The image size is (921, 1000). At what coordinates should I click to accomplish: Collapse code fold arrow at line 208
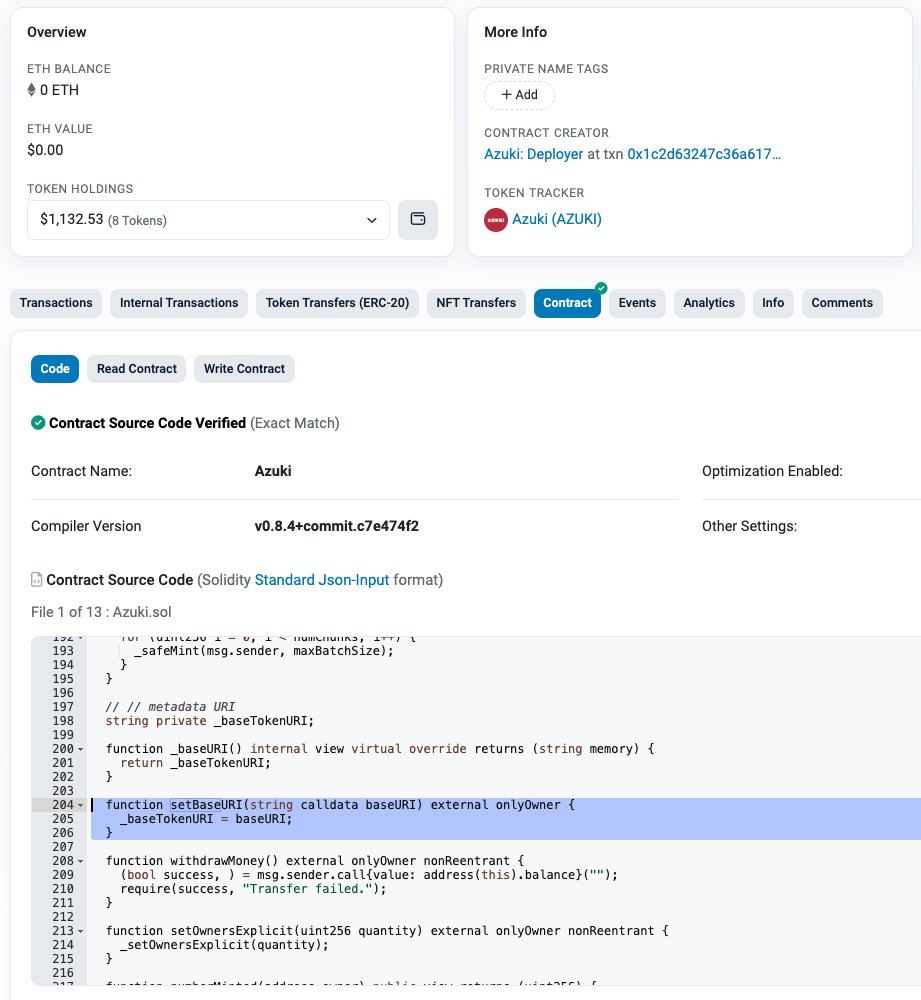click(80, 862)
